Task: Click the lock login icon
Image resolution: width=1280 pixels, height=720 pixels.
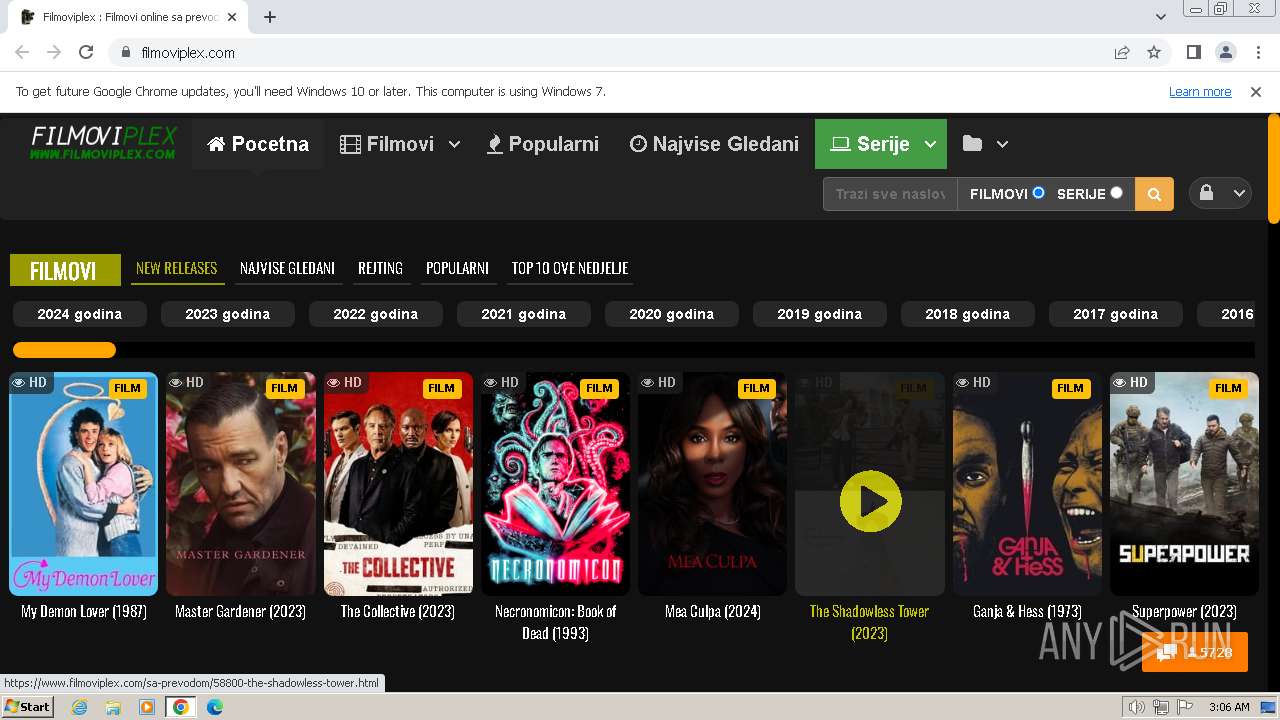Action: pos(1206,193)
